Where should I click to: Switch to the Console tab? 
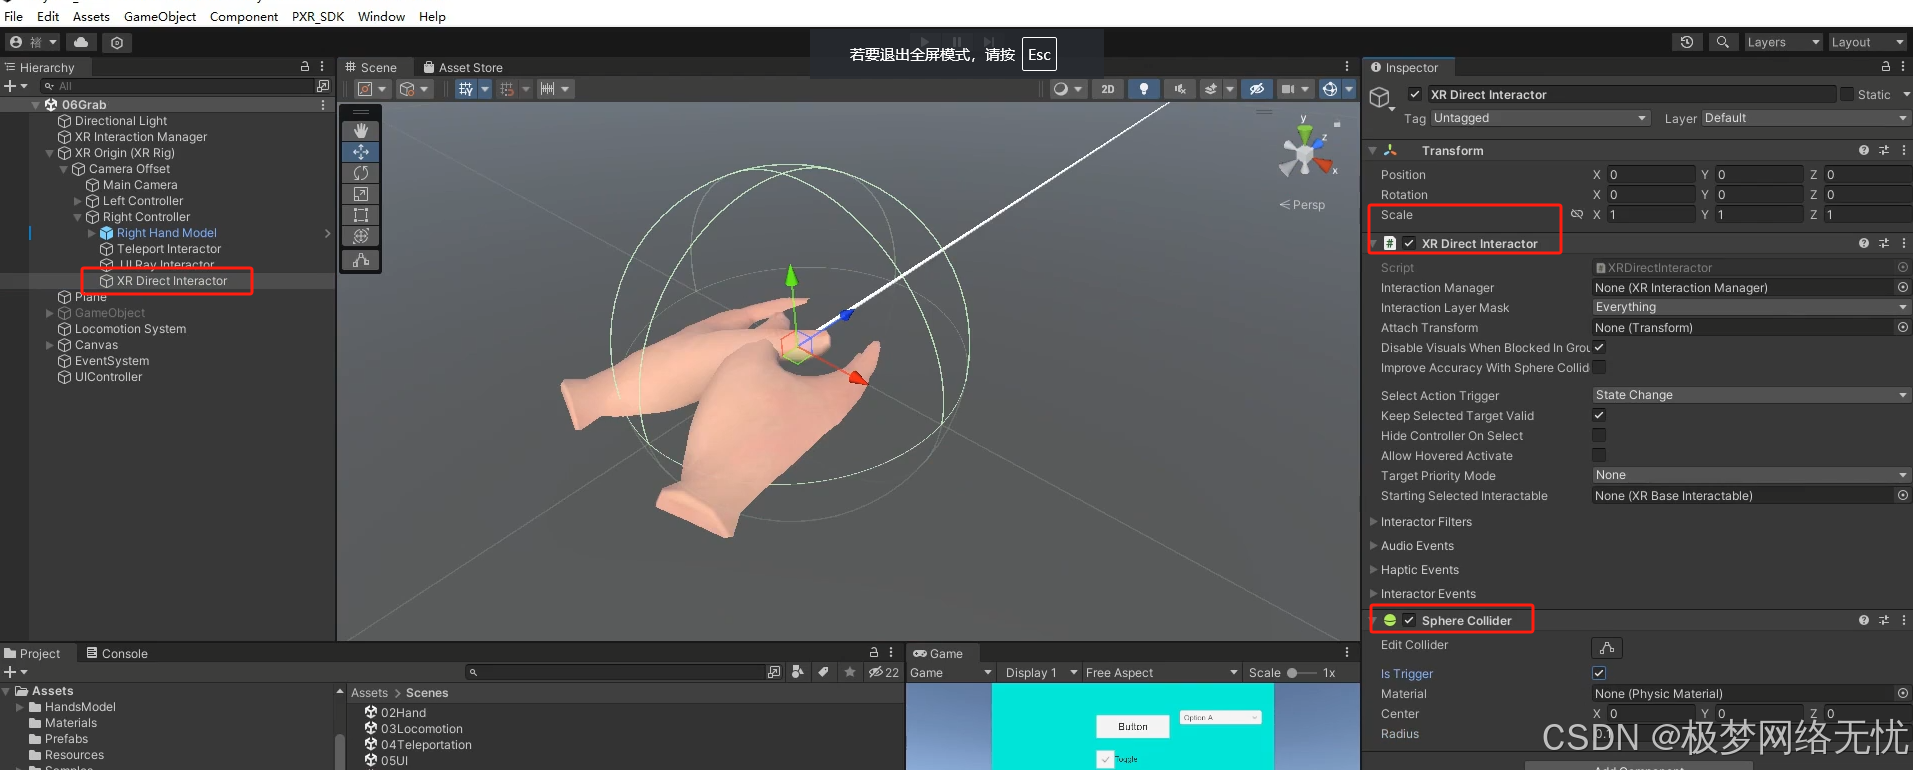tap(117, 653)
